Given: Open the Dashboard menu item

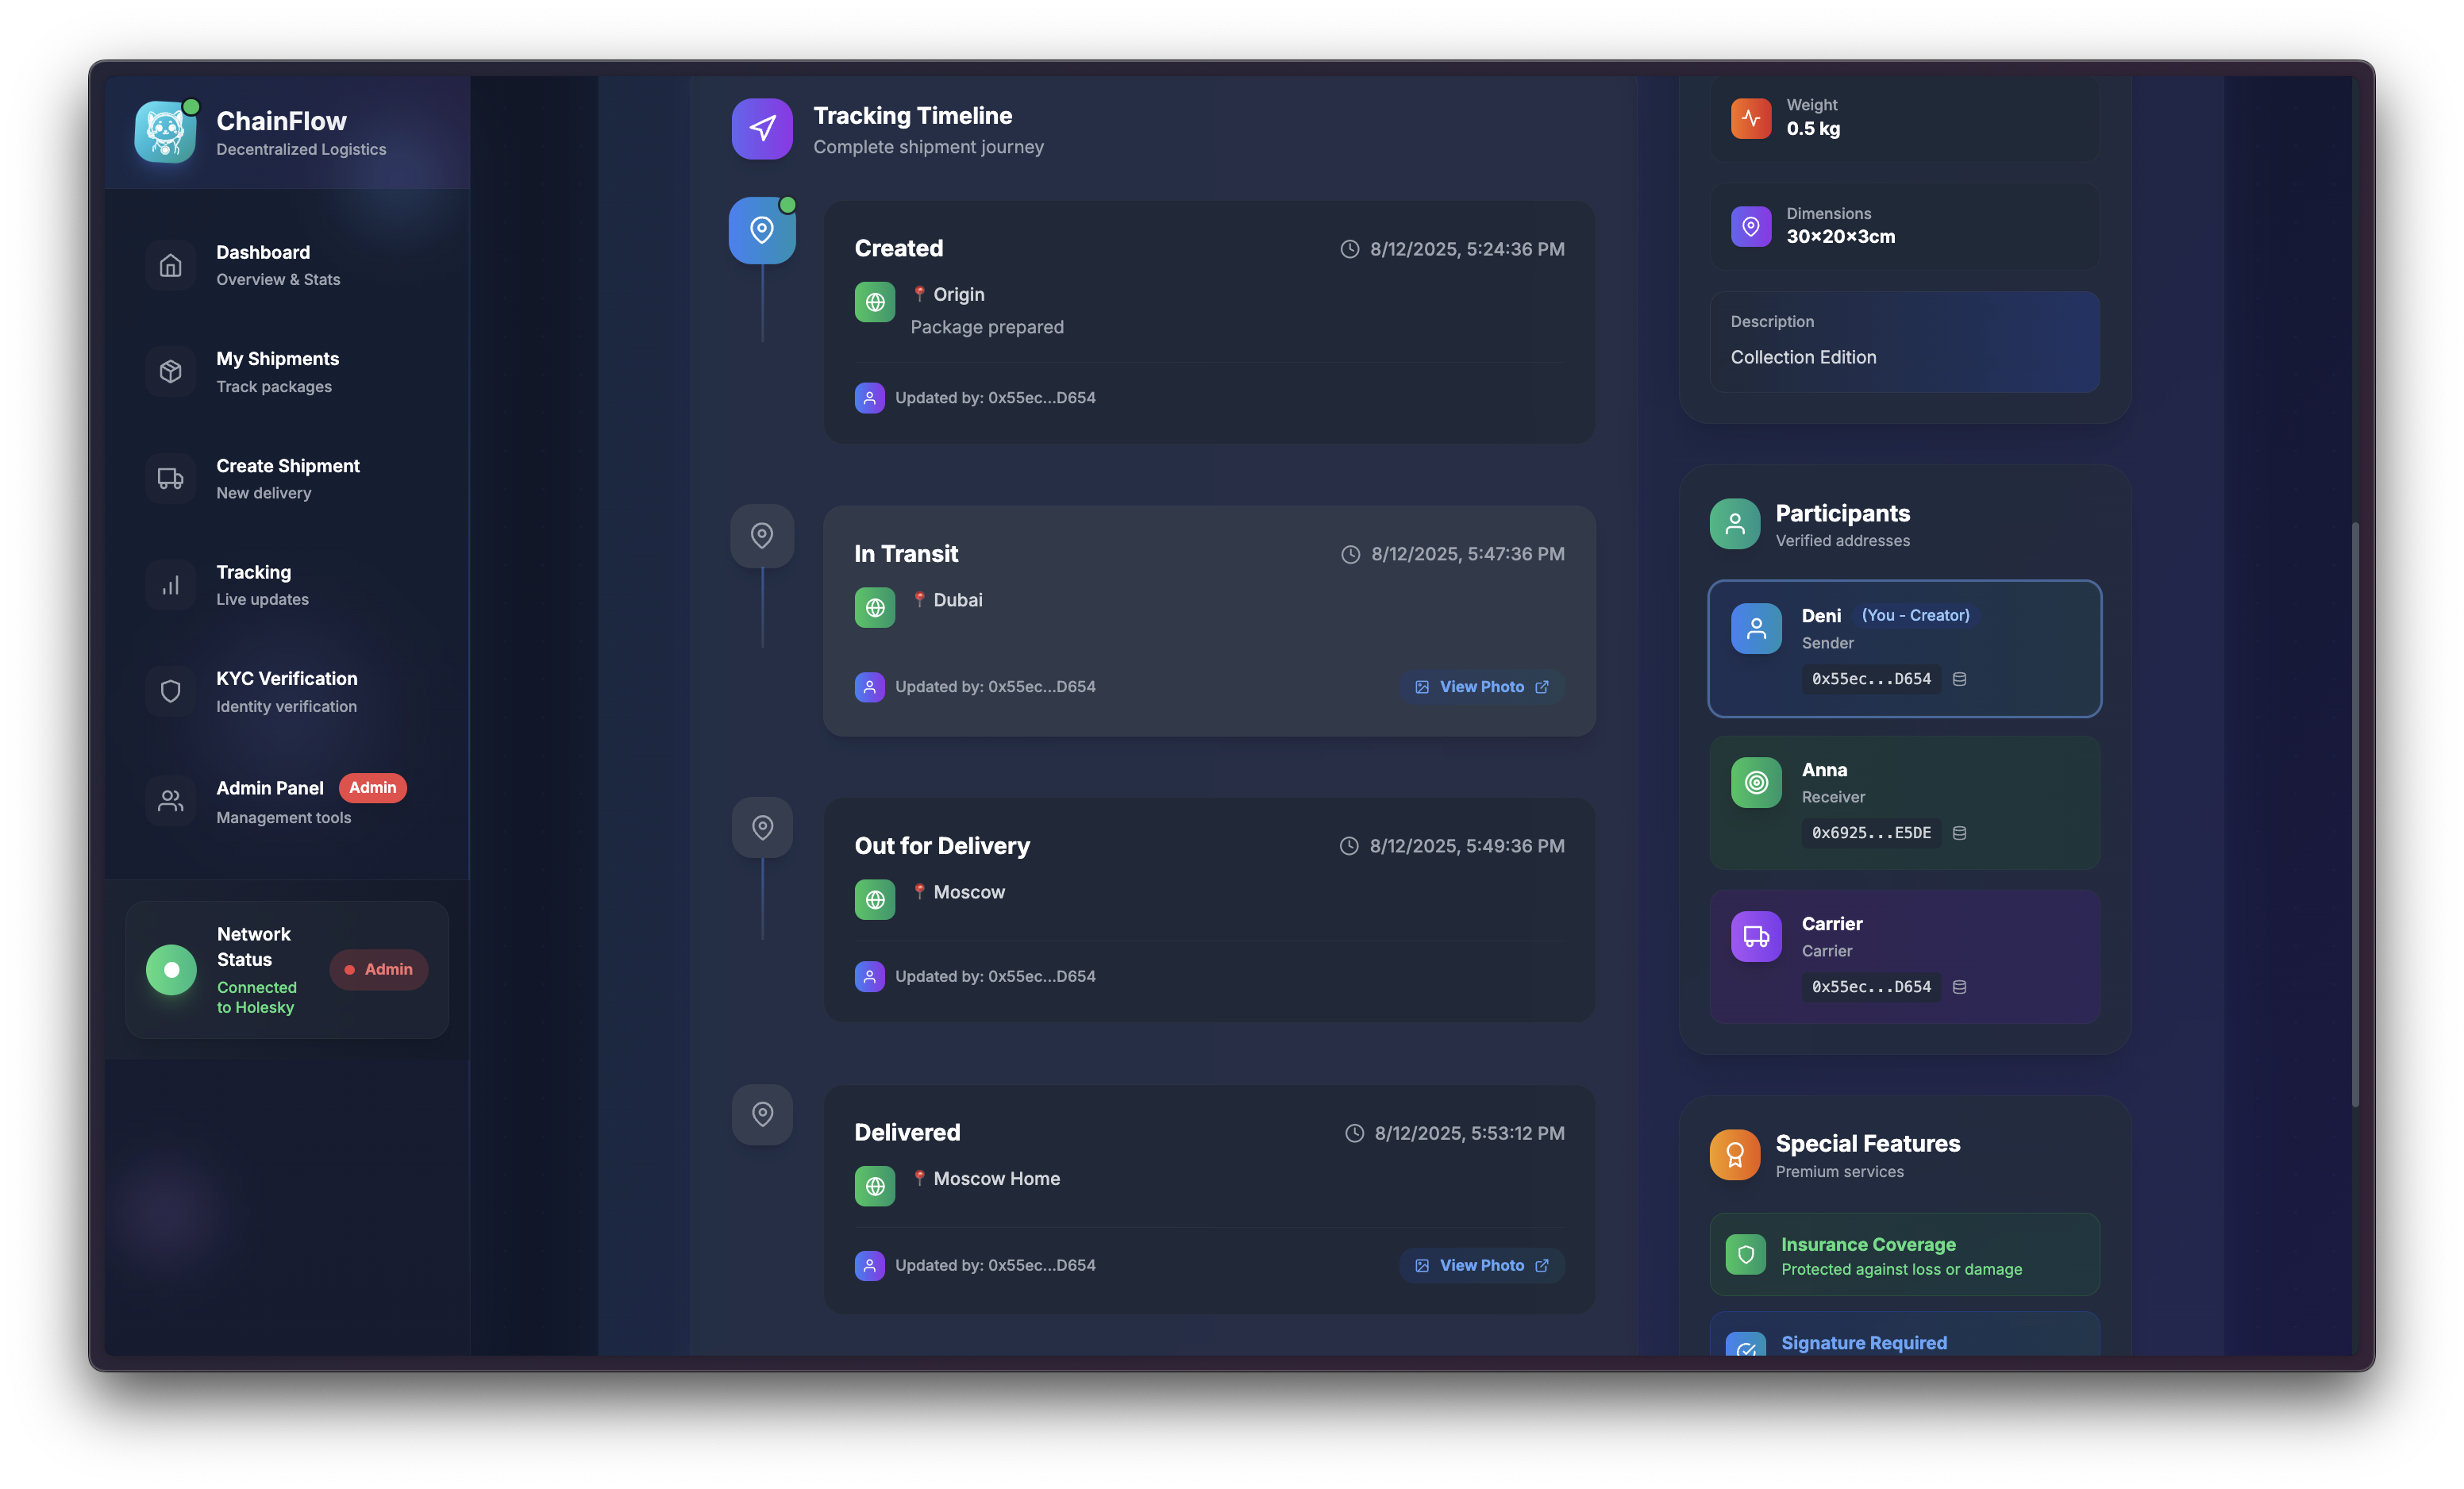Looking at the screenshot, I should click(x=263, y=265).
